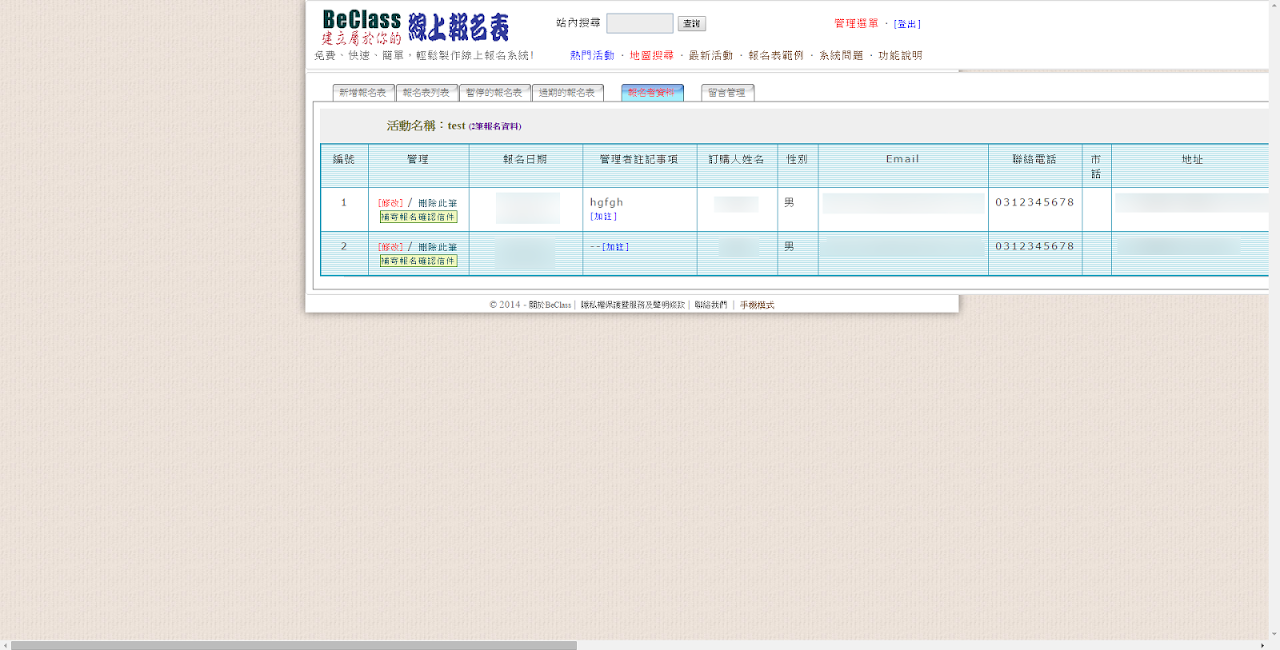Open the 過期的報名表 tab
This screenshot has height=650, width=1280.
(568, 91)
